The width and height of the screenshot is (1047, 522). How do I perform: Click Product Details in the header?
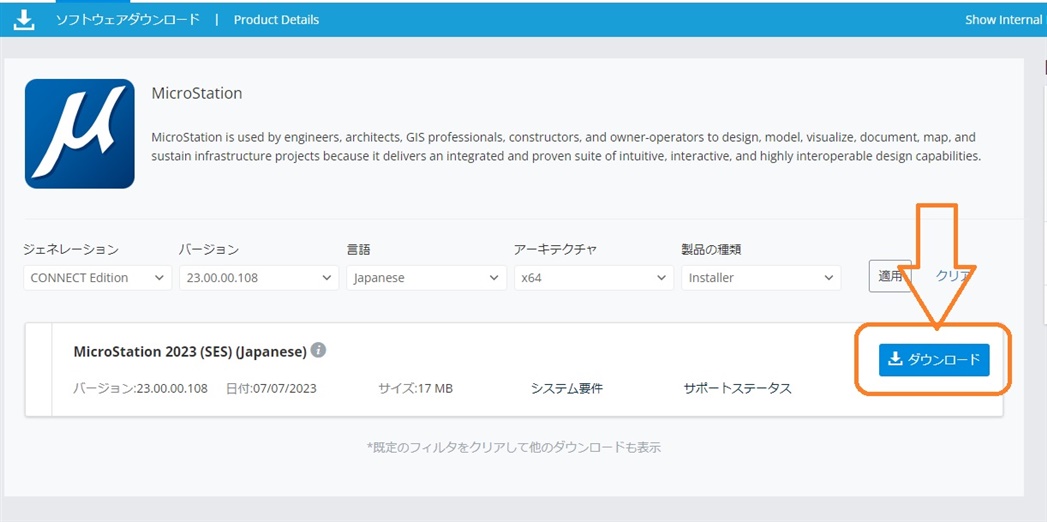point(276,20)
